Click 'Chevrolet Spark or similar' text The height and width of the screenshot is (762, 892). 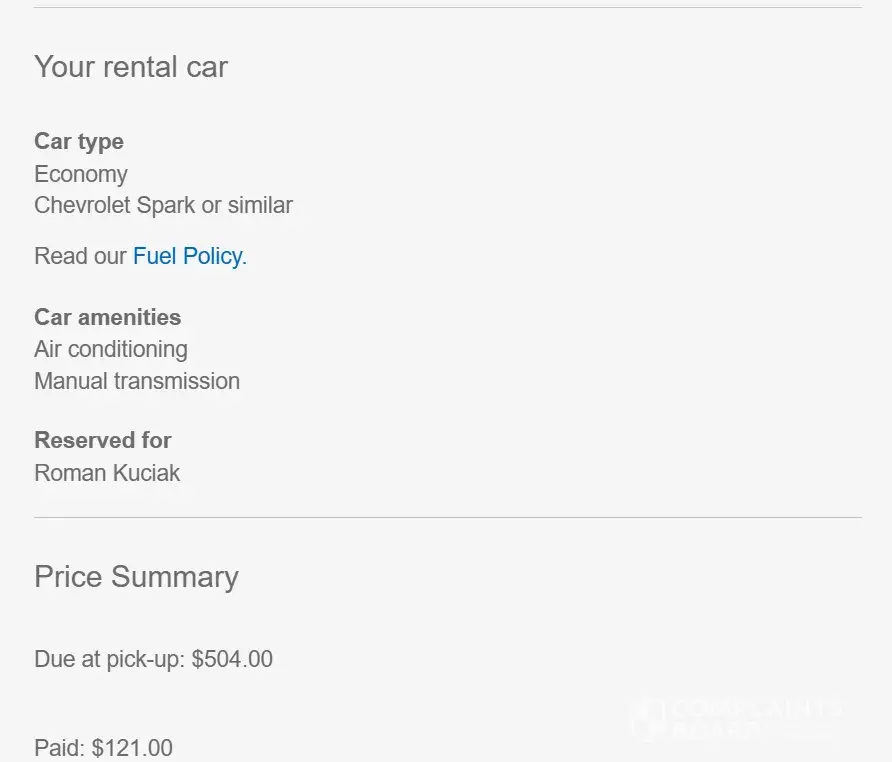tap(163, 205)
